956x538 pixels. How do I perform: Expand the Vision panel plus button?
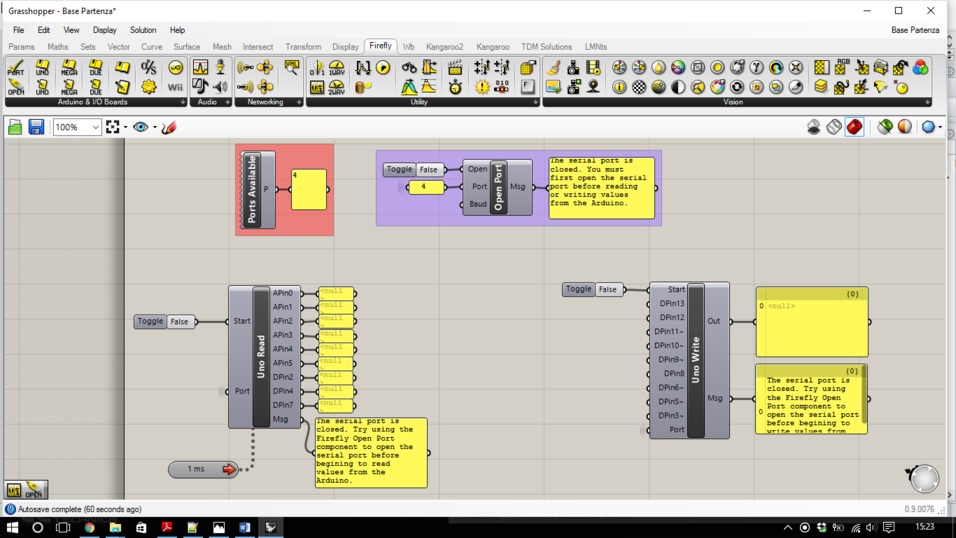(927, 102)
